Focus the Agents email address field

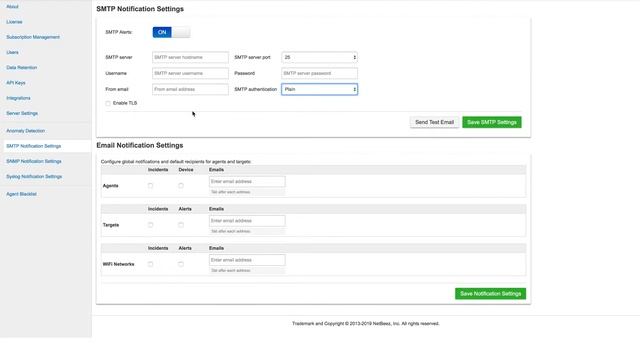click(247, 182)
